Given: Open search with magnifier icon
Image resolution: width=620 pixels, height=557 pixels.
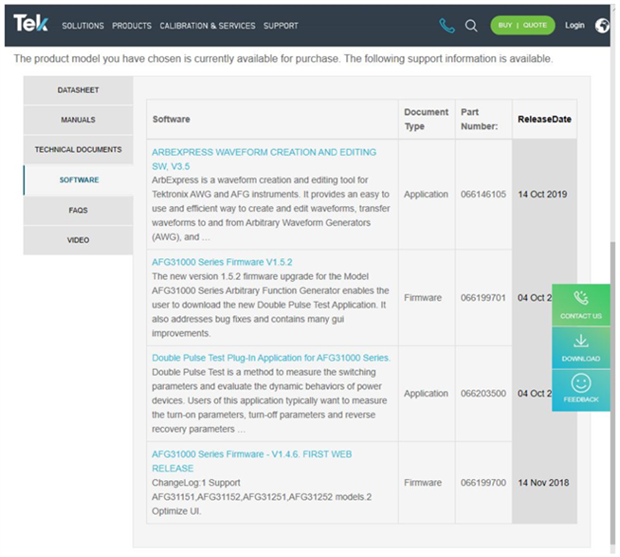Looking at the screenshot, I should point(471,26).
